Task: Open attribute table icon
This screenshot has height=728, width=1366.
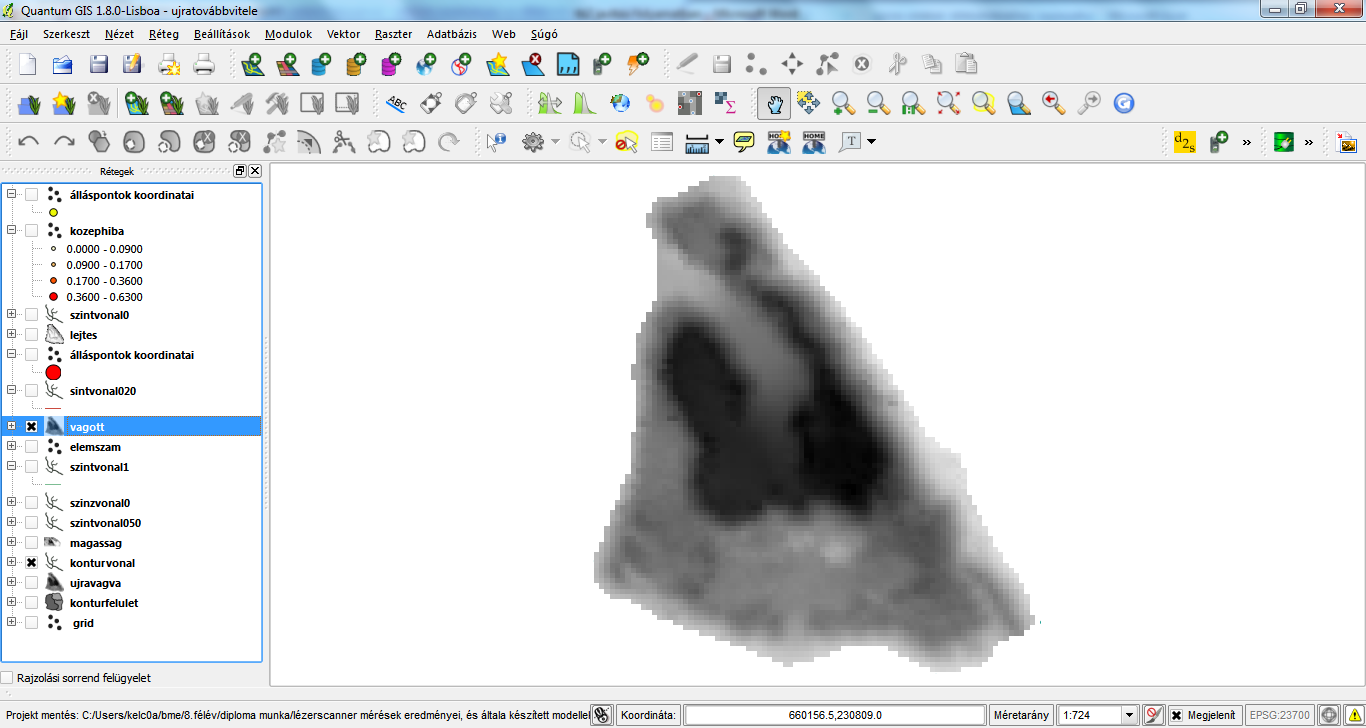Action: [x=662, y=142]
